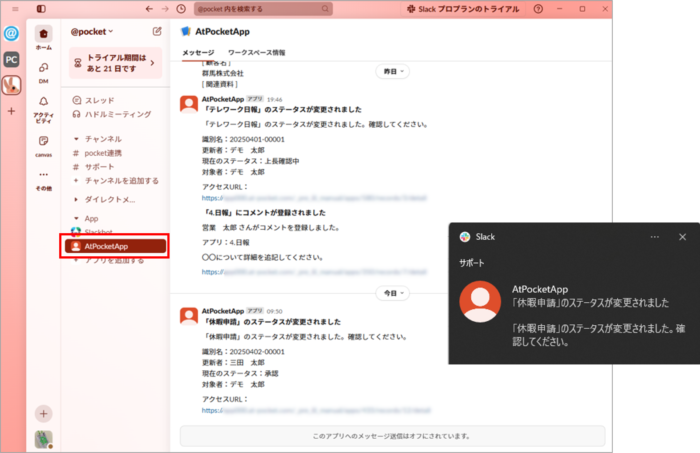Open the user profile avatar

pyautogui.click(x=43, y=440)
